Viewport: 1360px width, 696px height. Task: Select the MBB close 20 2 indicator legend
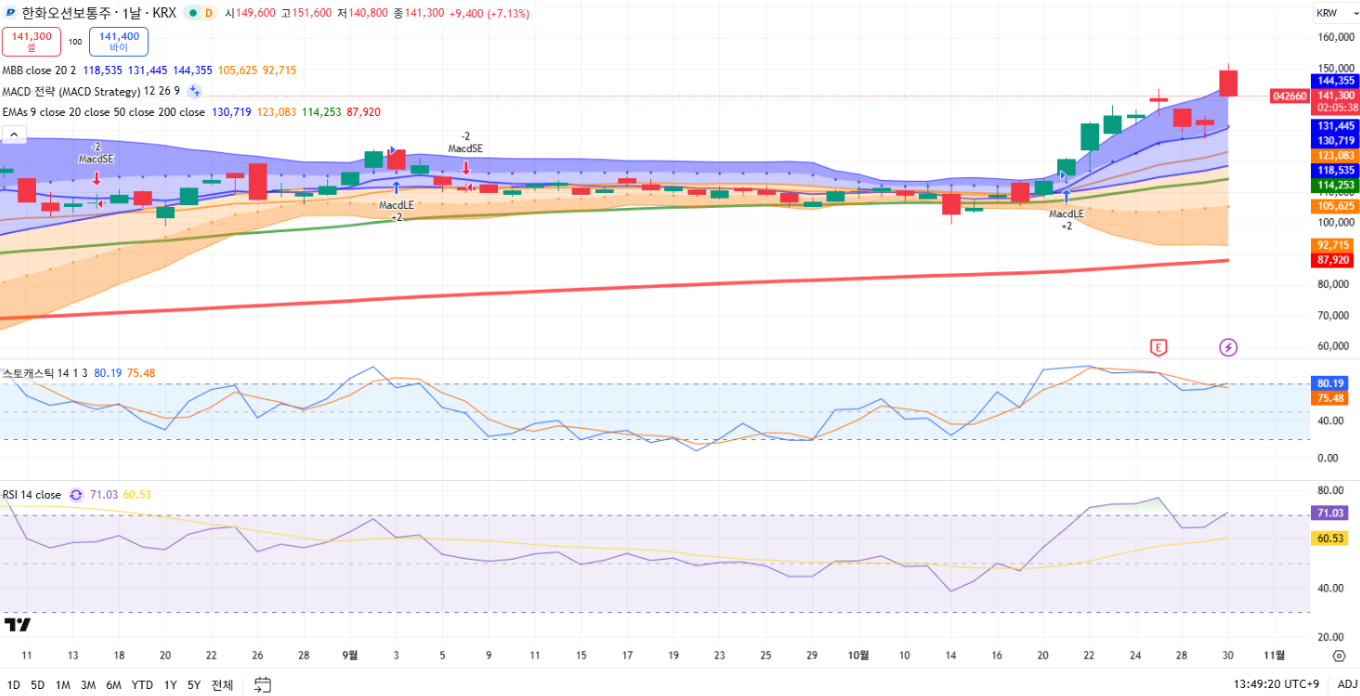pyautogui.click(x=40, y=70)
